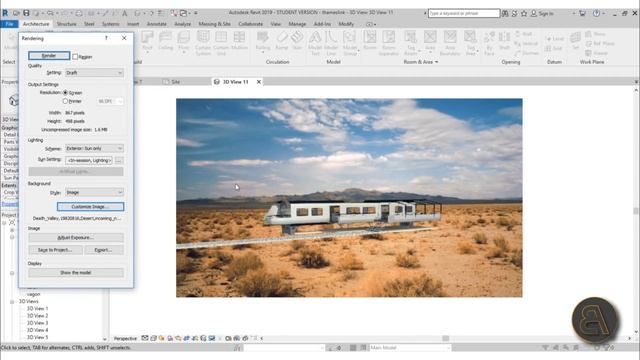Click the Rendering dialog help question mark
The width and height of the screenshot is (640, 360).
(107, 38)
